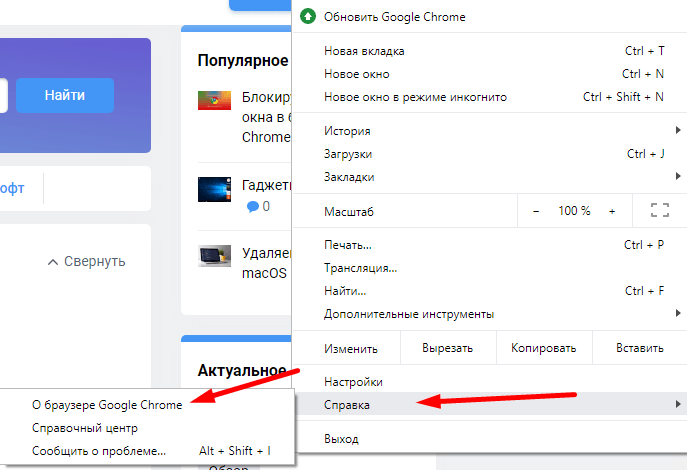687x470 pixels.
Task: Click the Chrome article thumbnail under Популярное
Action: click(x=214, y=100)
